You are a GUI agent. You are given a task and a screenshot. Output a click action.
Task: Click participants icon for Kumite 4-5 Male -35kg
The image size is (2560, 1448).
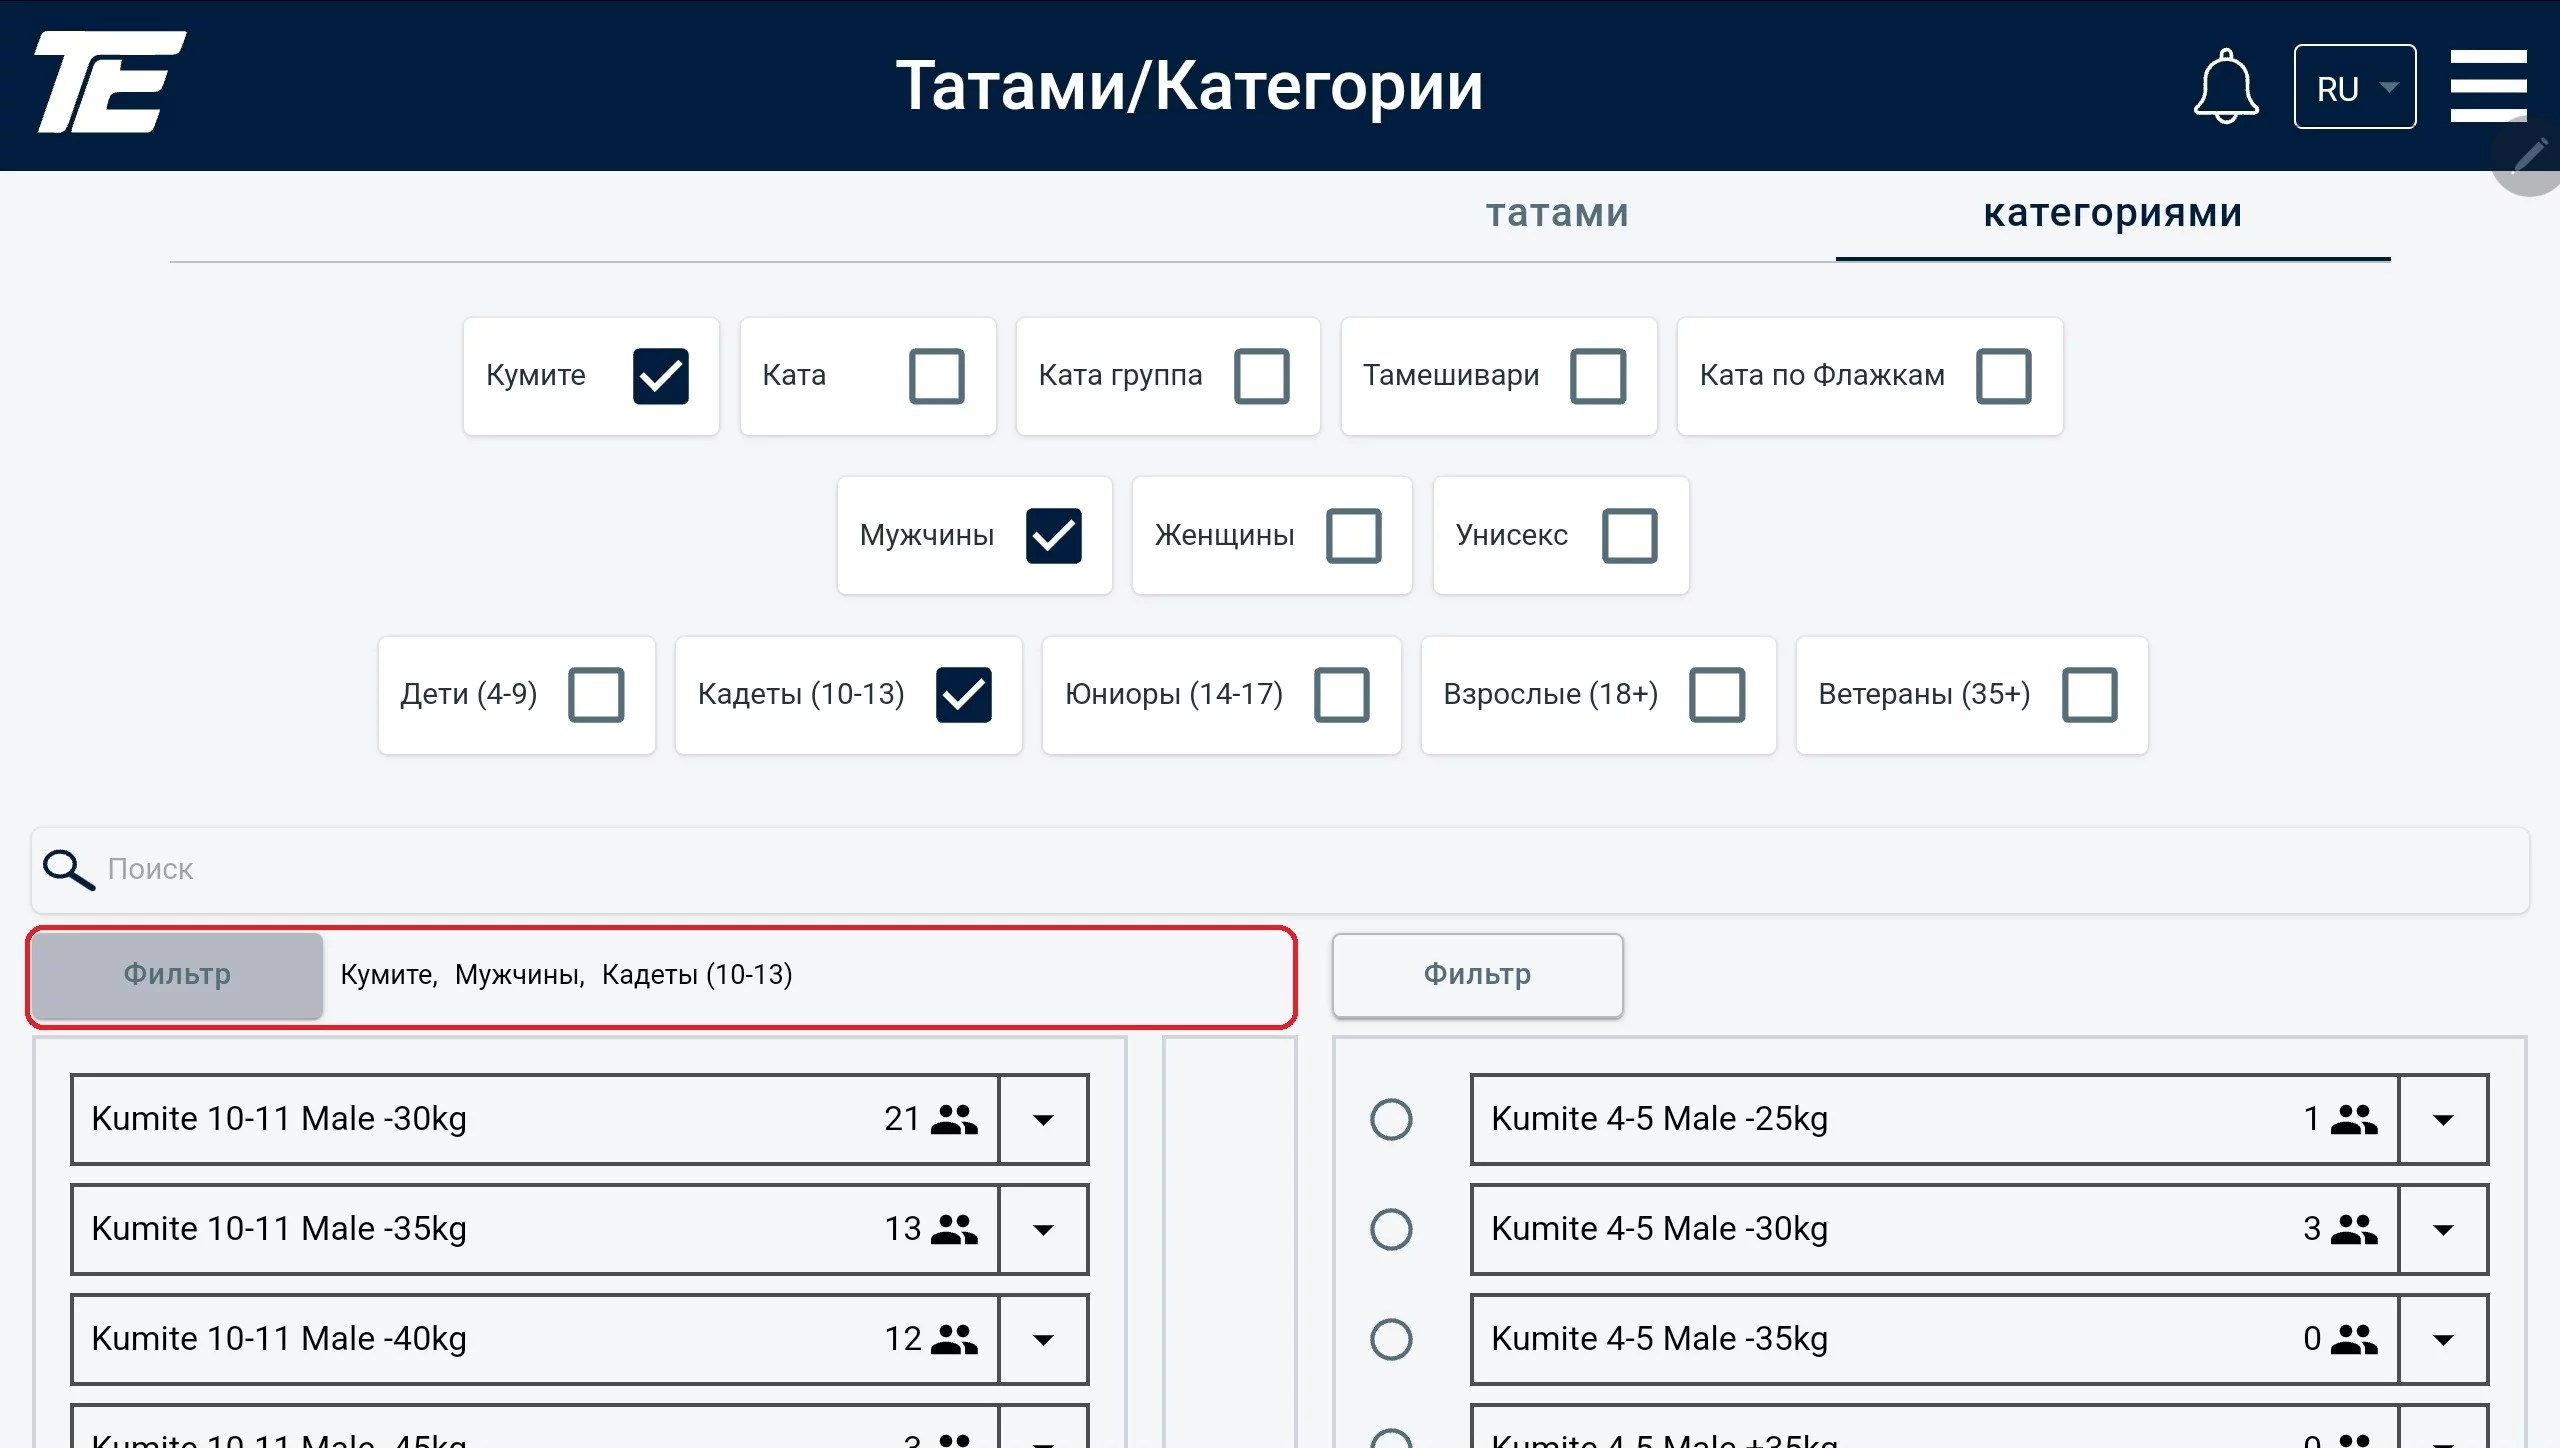click(x=2354, y=1339)
